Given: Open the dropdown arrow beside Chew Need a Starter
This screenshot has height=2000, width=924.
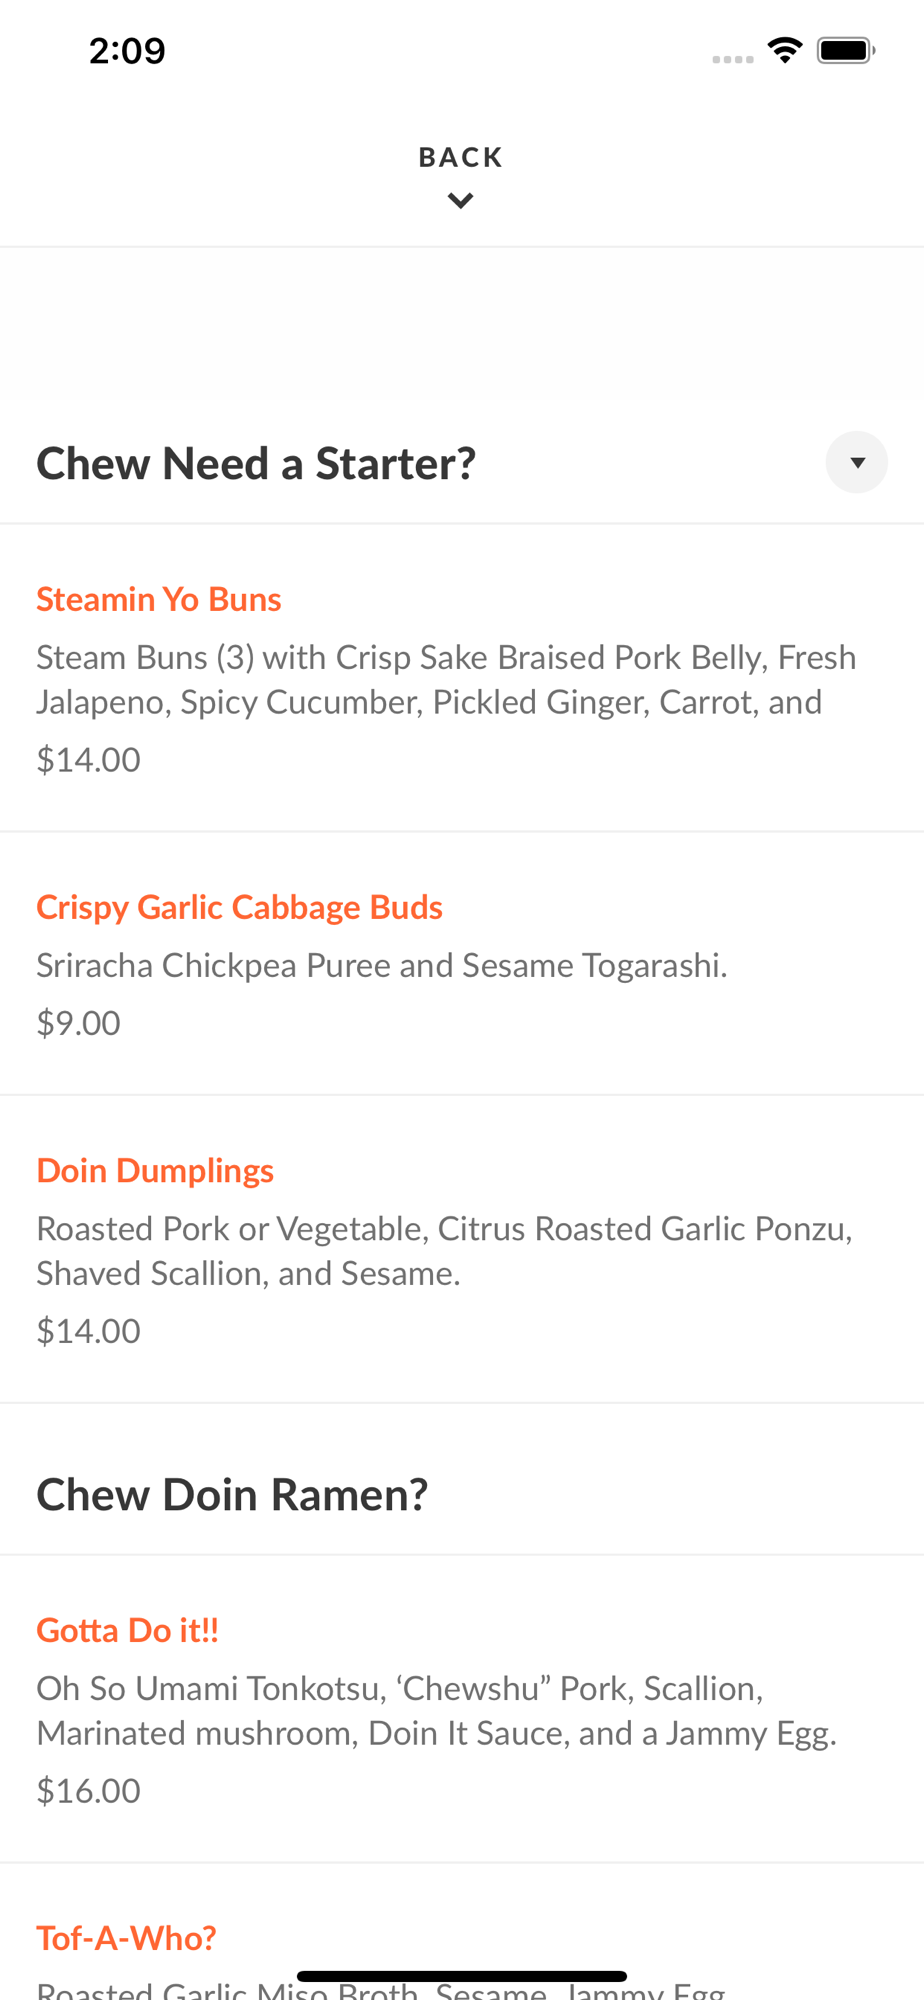Looking at the screenshot, I should pyautogui.click(x=856, y=462).
